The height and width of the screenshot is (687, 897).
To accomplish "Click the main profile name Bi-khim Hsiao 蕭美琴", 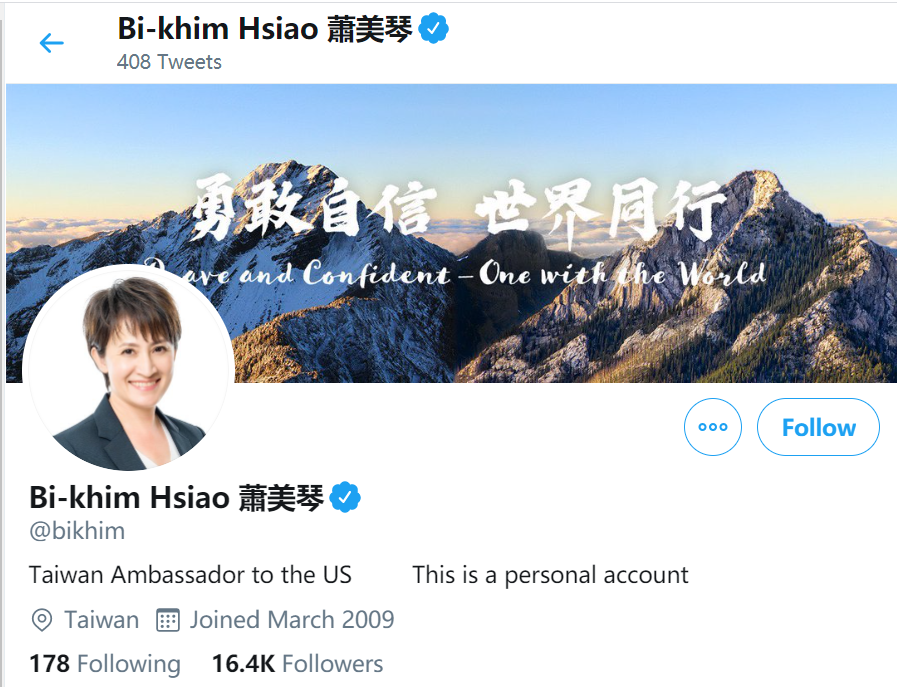I will pyautogui.click(x=176, y=497).
